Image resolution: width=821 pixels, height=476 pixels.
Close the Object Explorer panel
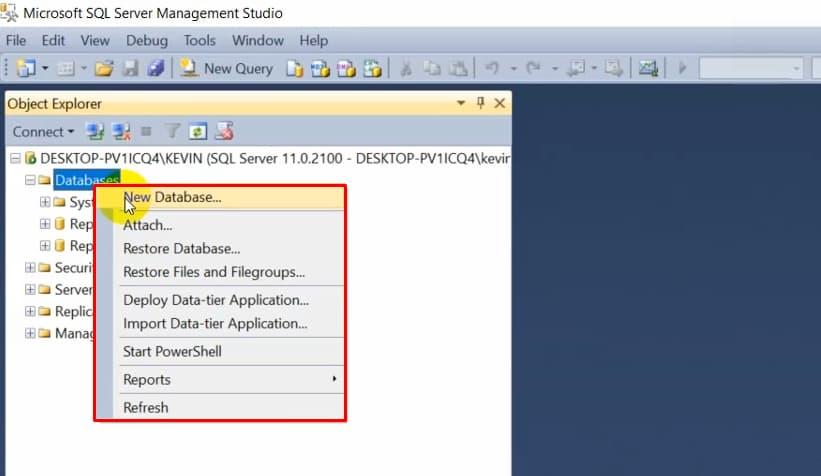(500, 103)
